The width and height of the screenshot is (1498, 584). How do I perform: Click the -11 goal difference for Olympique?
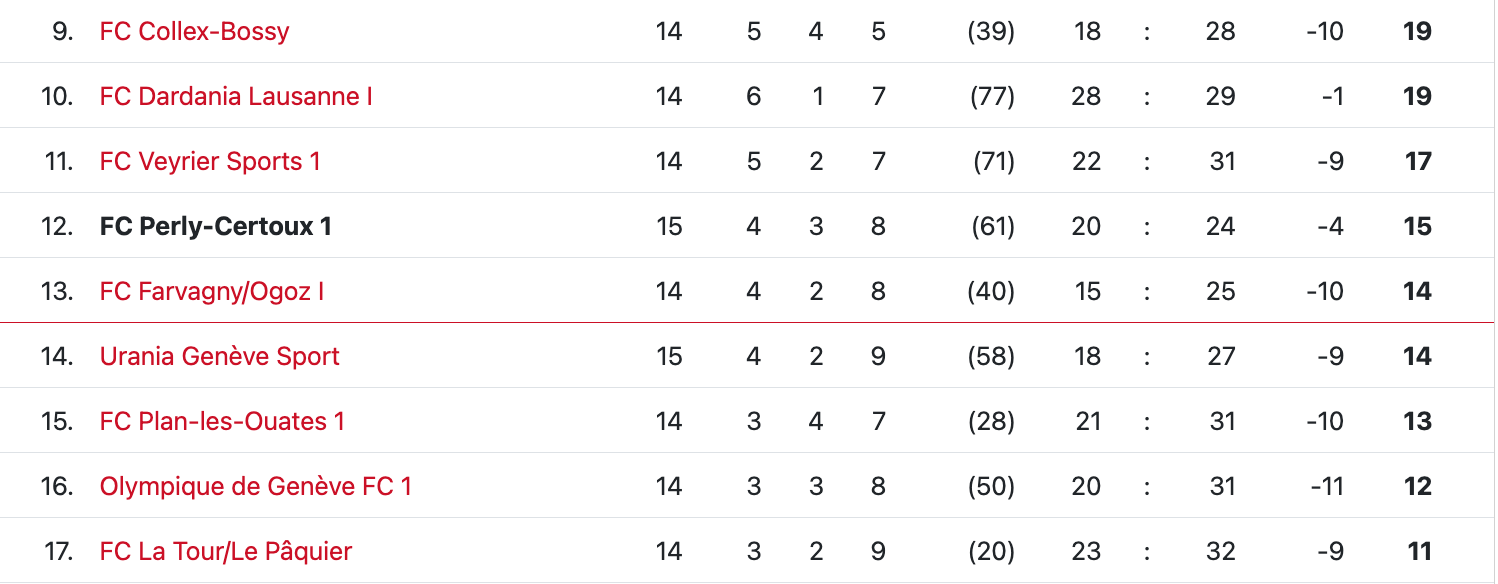(x=1326, y=486)
